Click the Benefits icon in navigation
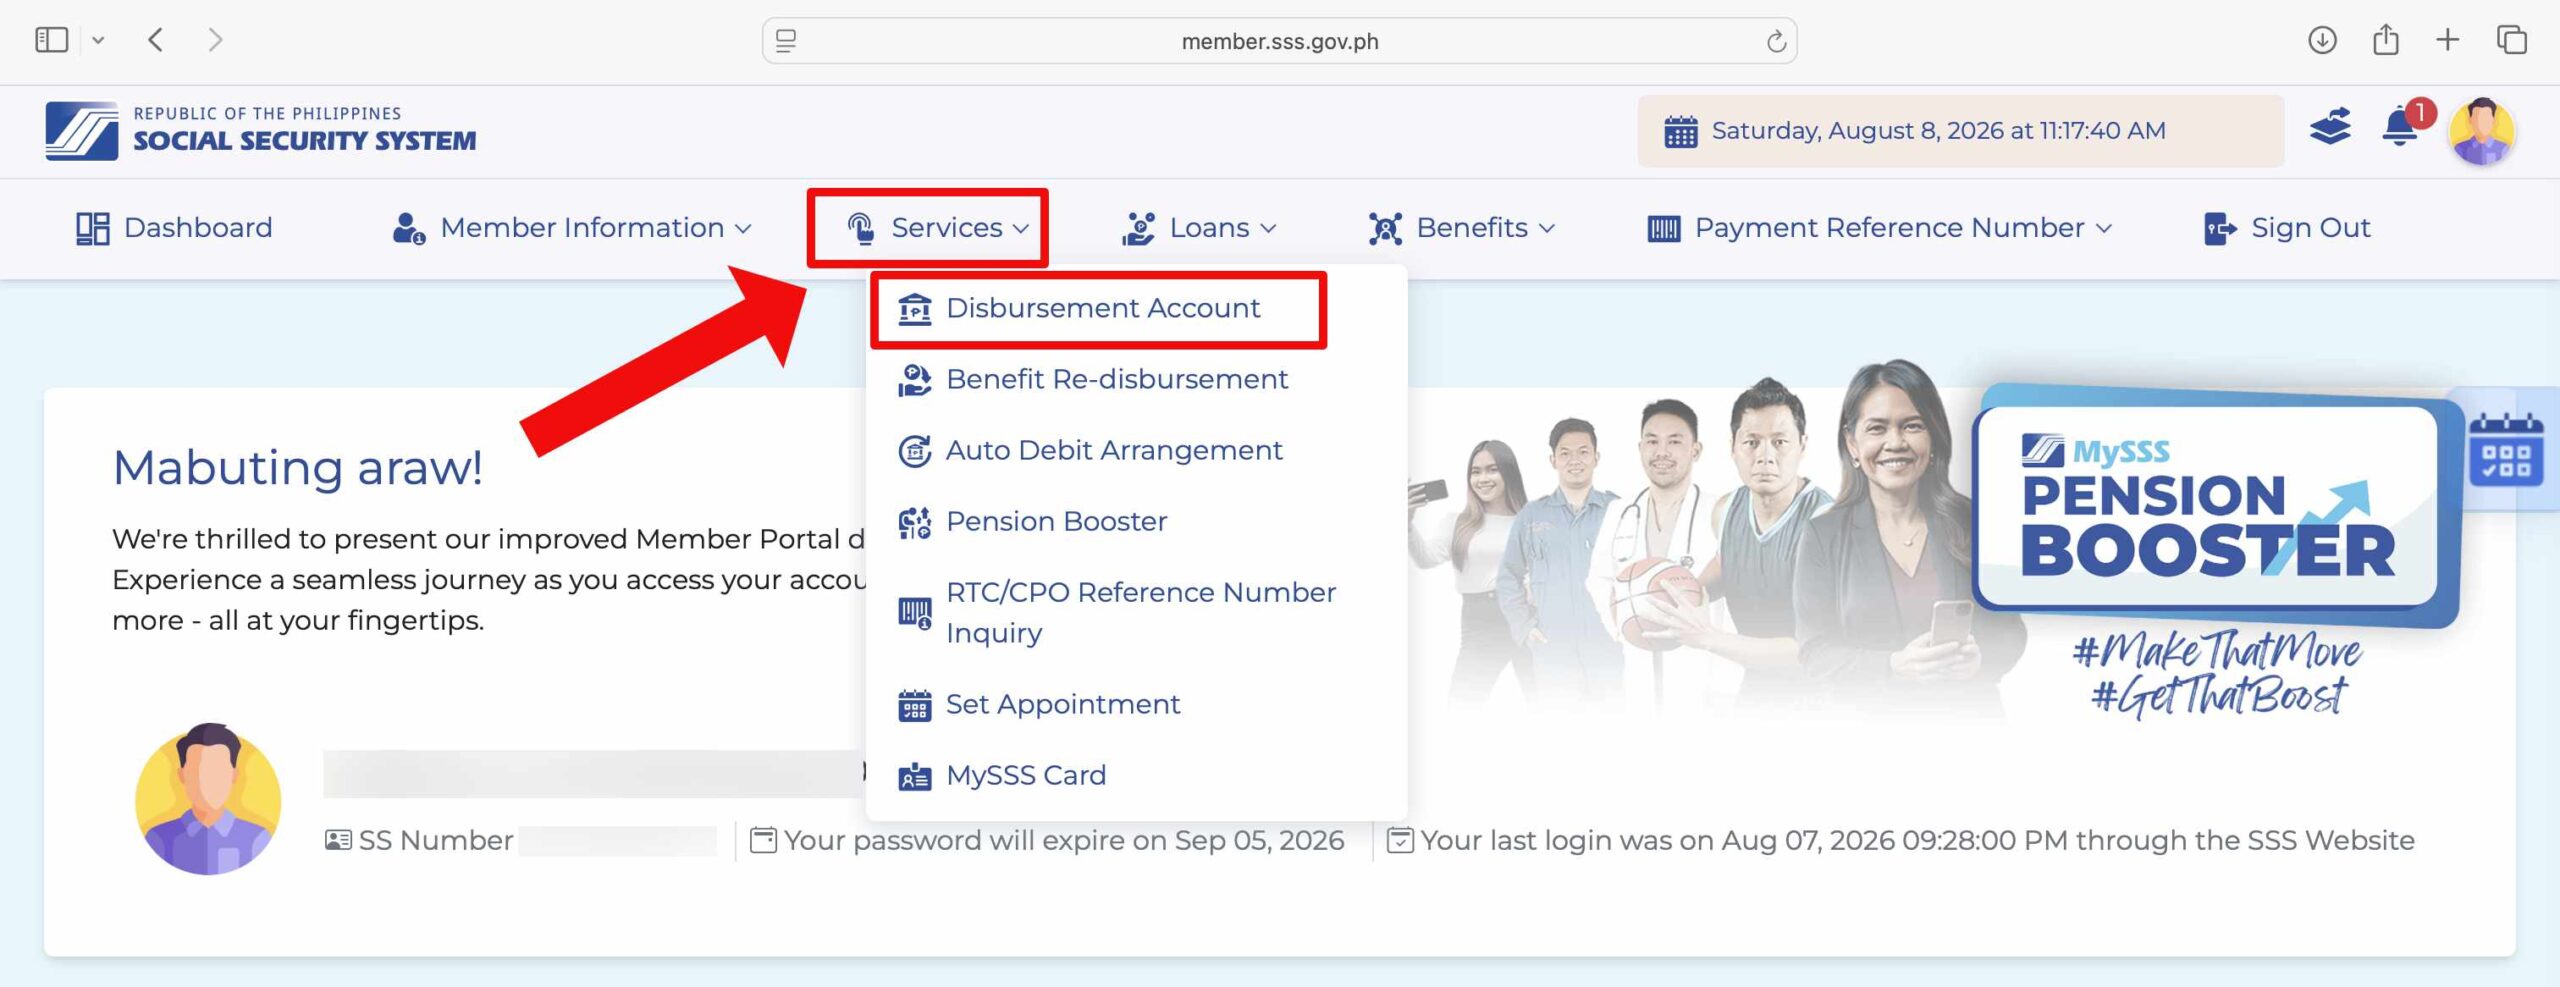 (x=1385, y=228)
